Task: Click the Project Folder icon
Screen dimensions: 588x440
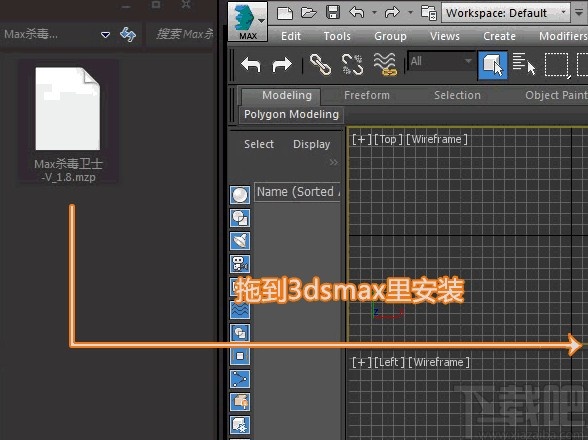Action: tap(429, 13)
